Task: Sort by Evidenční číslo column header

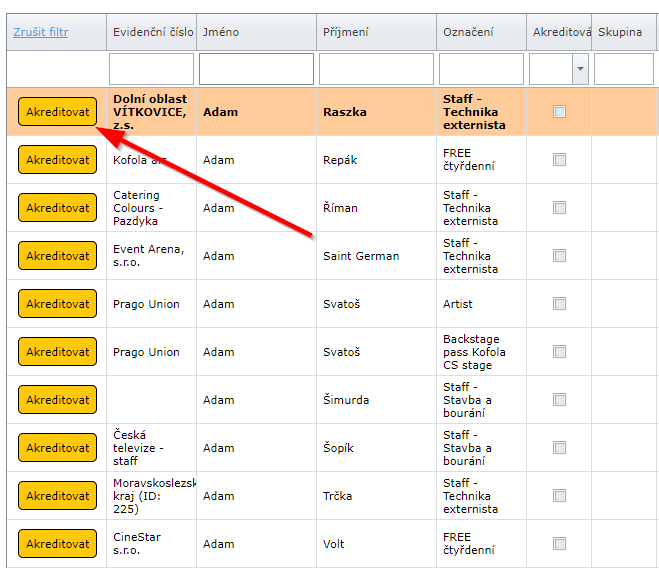Action: tap(151, 32)
